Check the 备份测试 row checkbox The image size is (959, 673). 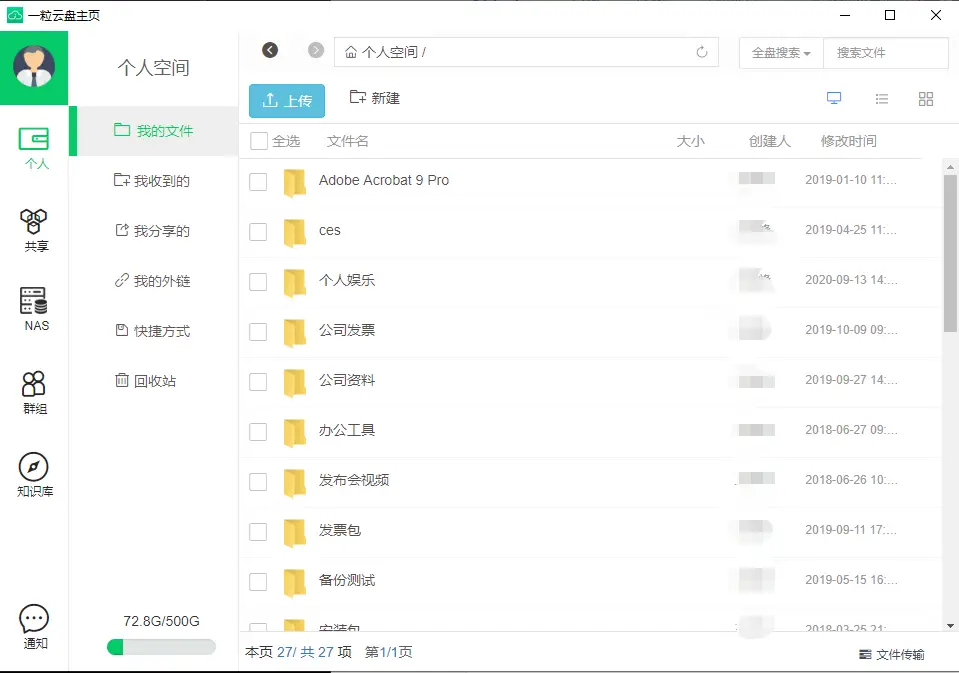(x=258, y=583)
